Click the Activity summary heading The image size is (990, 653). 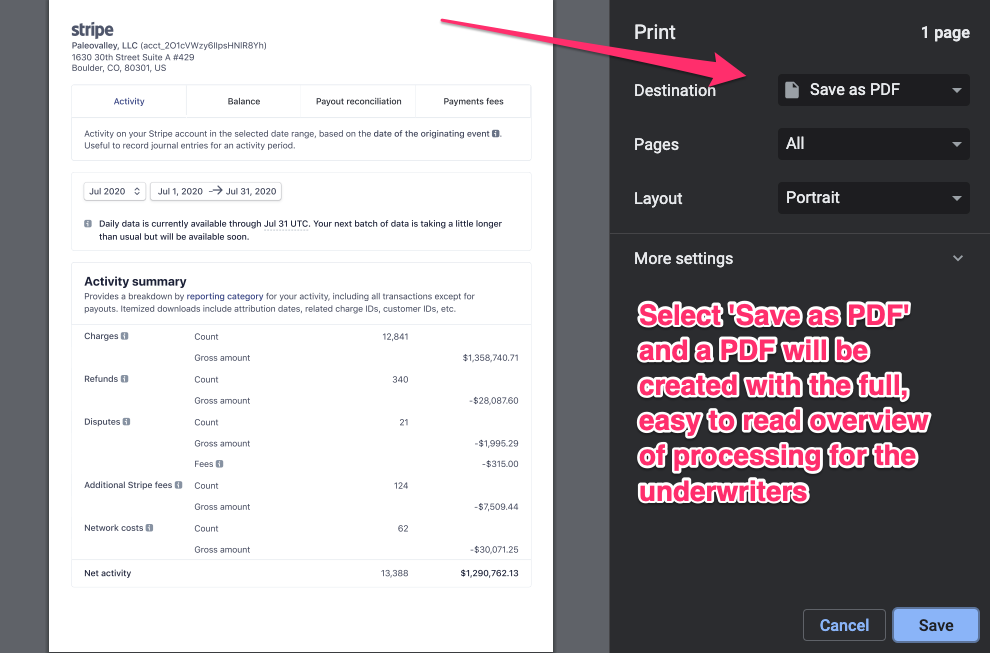coord(135,282)
